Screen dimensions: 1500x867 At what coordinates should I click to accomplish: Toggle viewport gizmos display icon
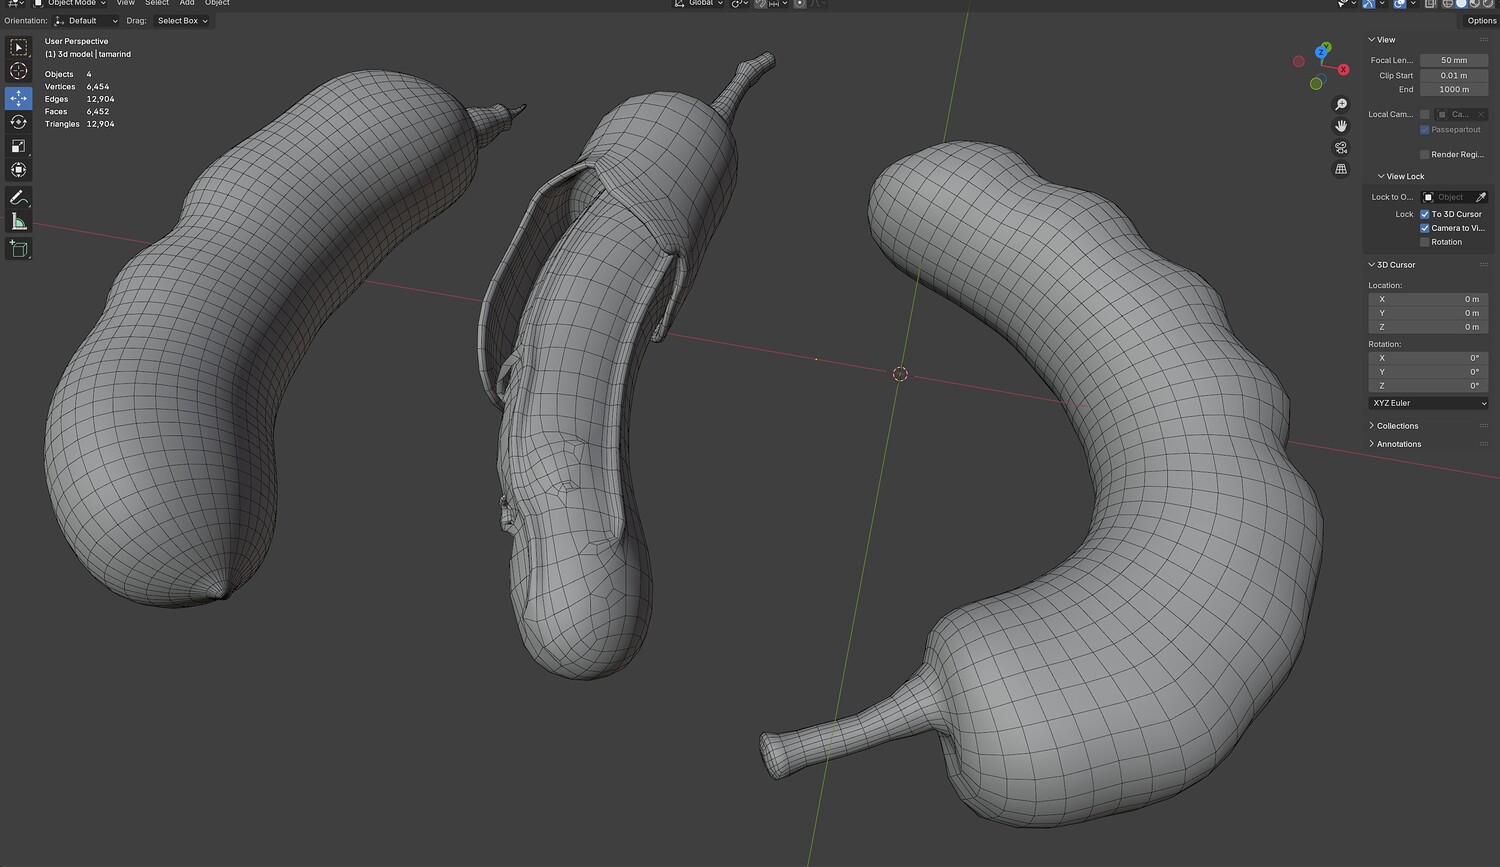point(1369,4)
